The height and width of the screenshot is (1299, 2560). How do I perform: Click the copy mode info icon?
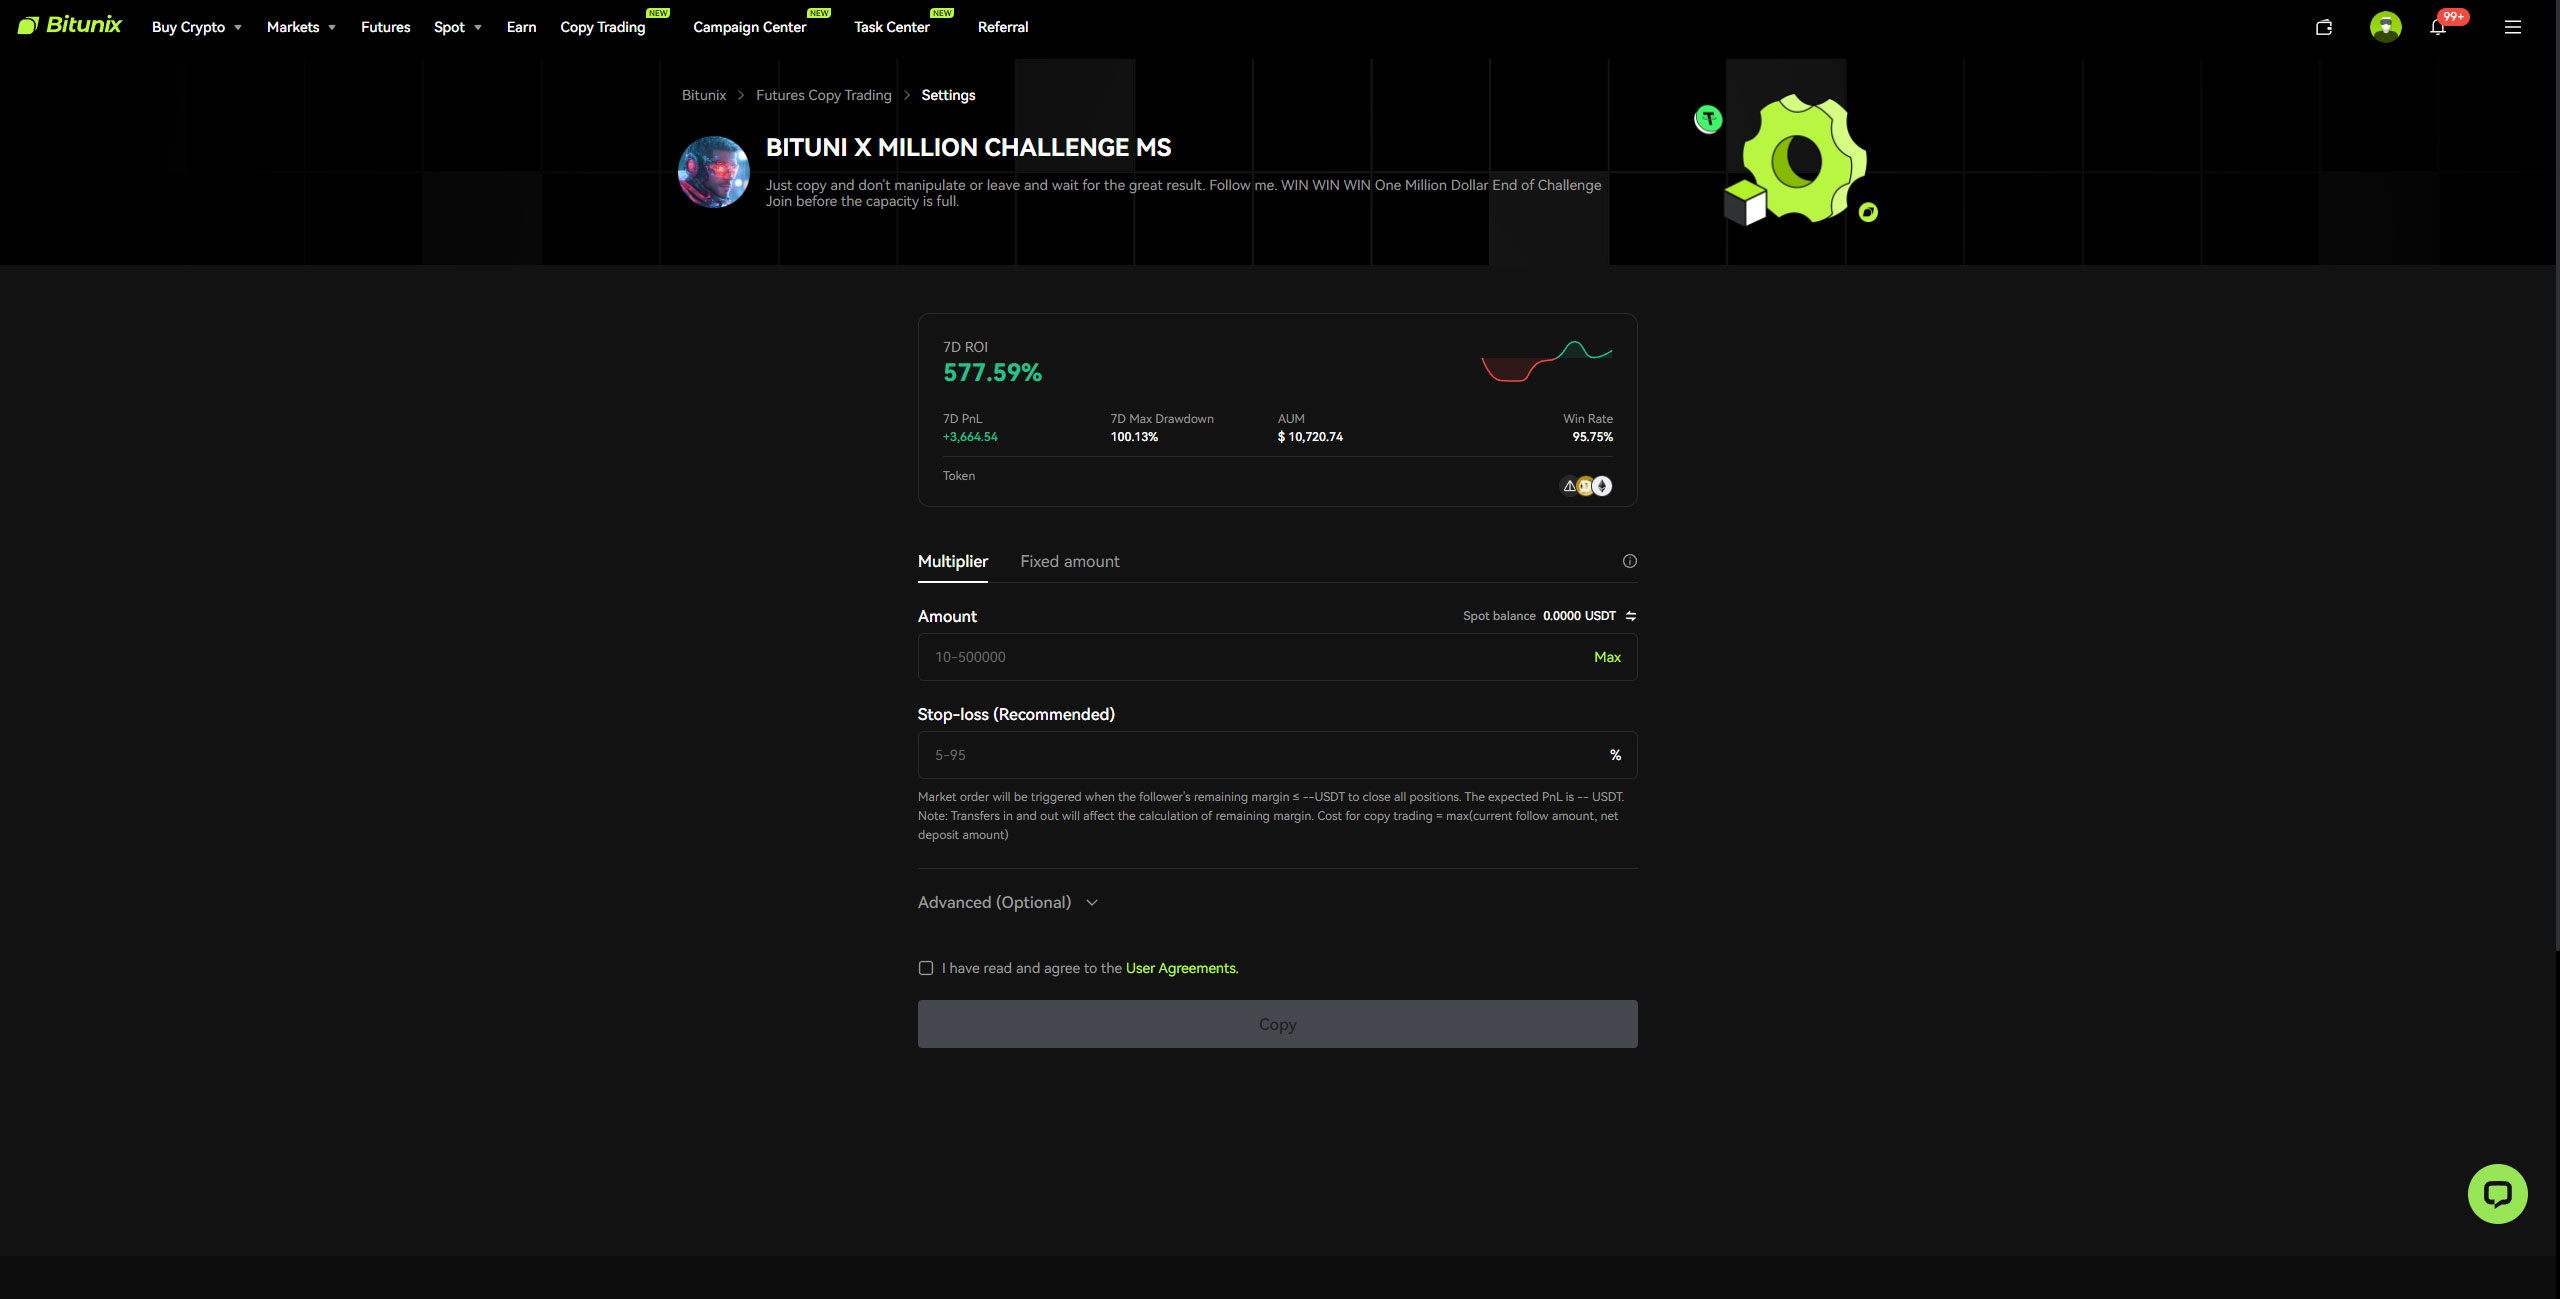[x=1629, y=561]
